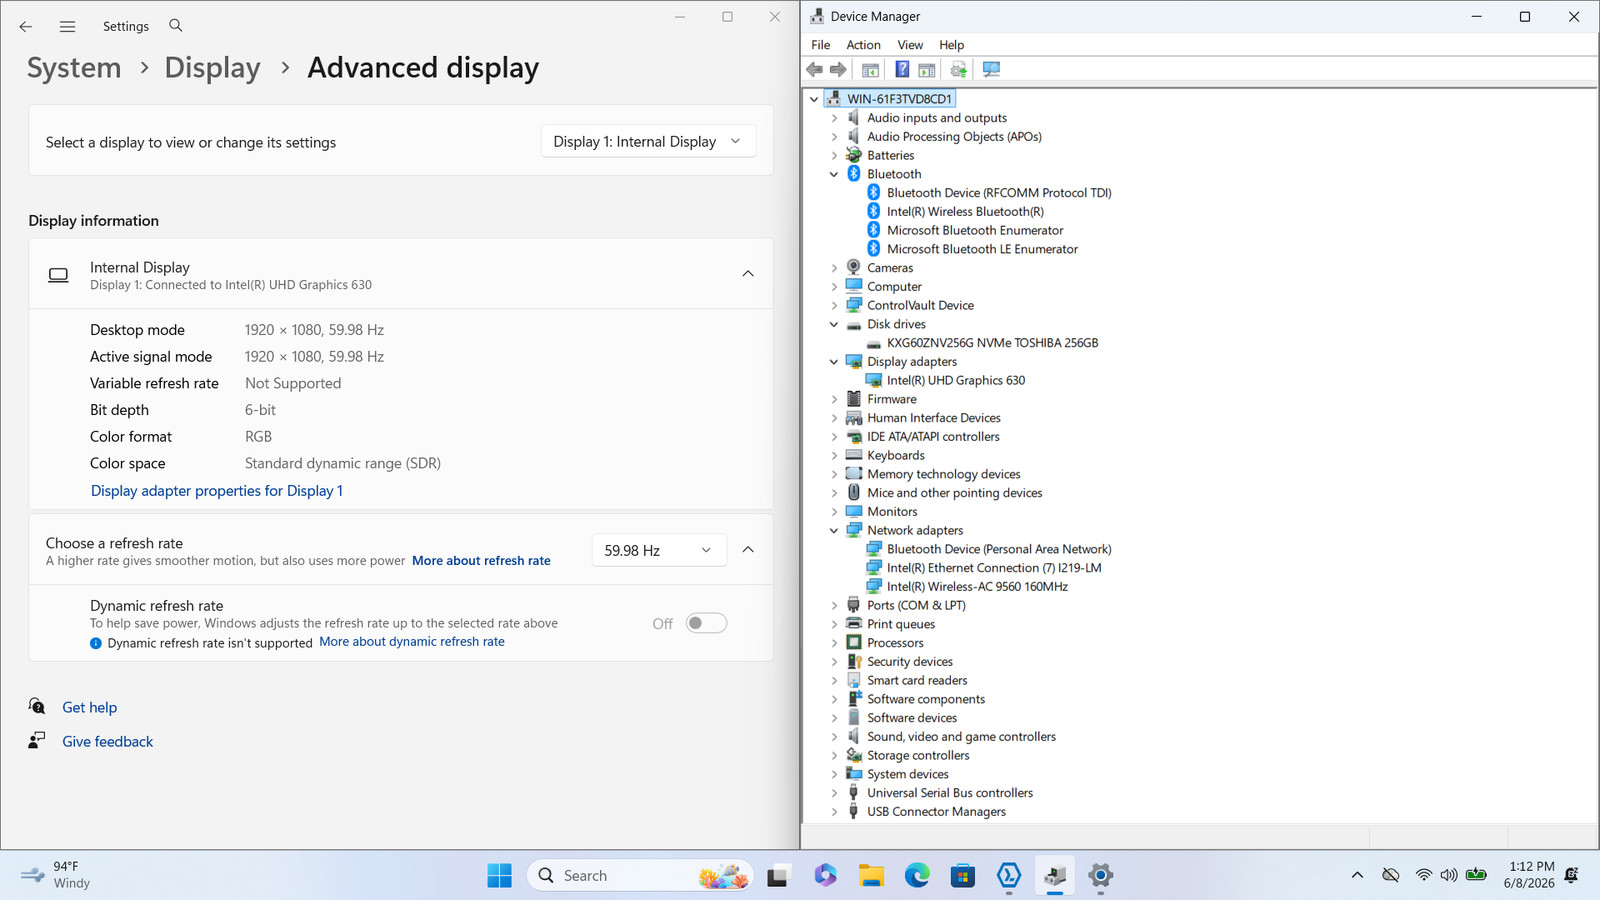Open the weather widget showing 94°F

[x=56, y=875]
